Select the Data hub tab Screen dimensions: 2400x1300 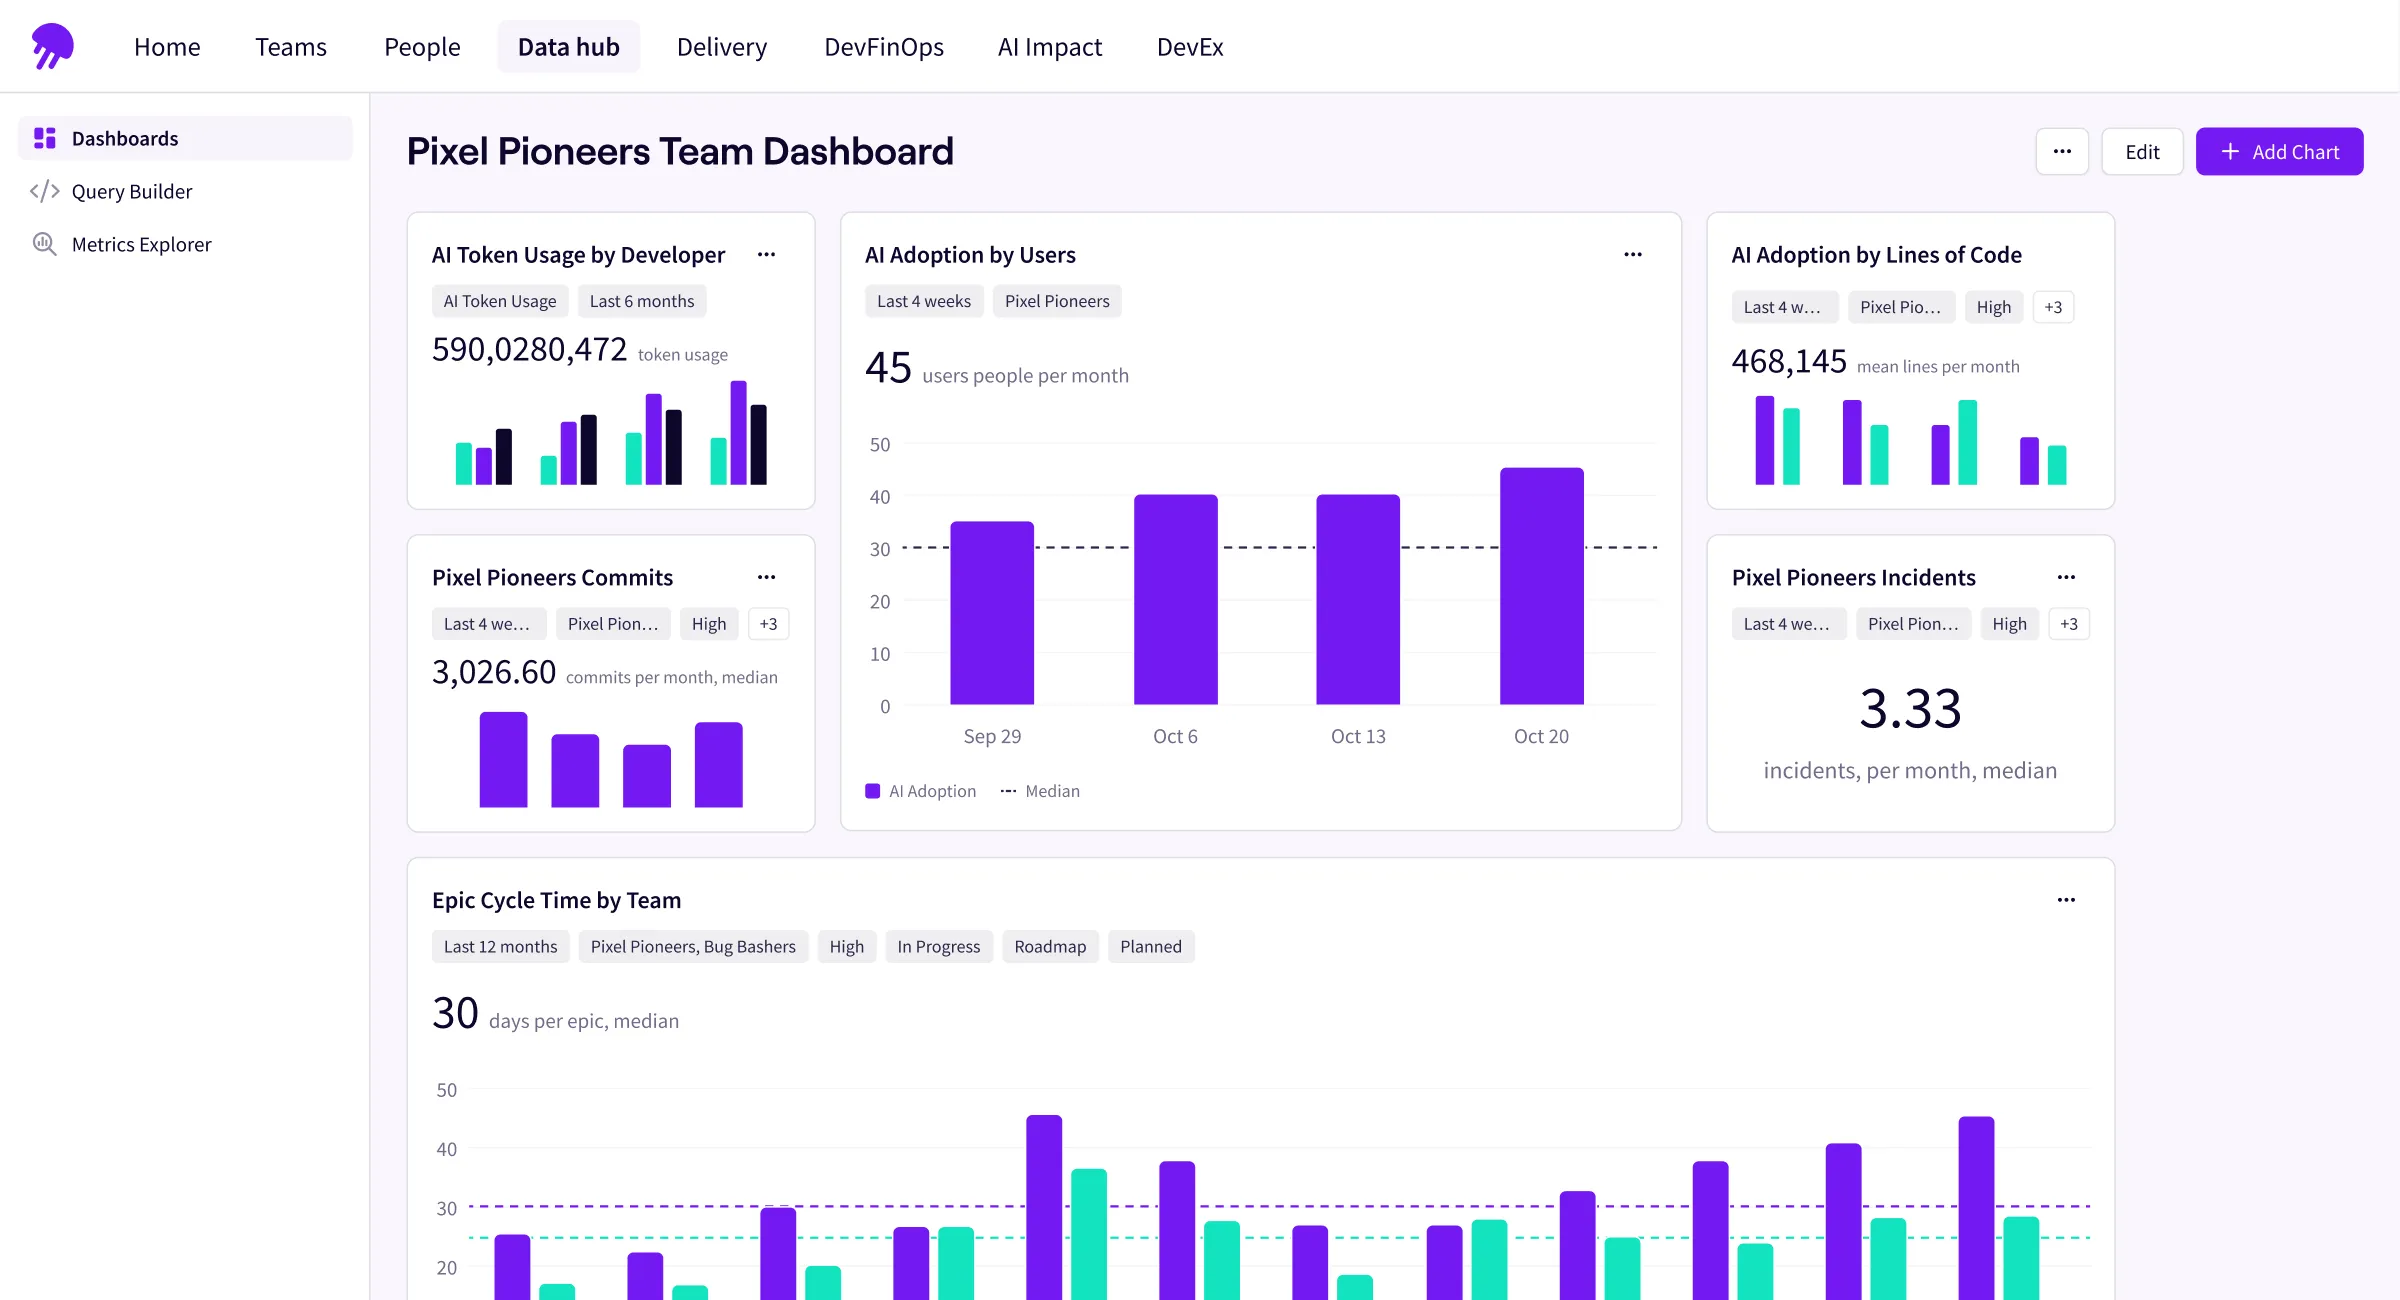pyautogui.click(x=569, y=46)
